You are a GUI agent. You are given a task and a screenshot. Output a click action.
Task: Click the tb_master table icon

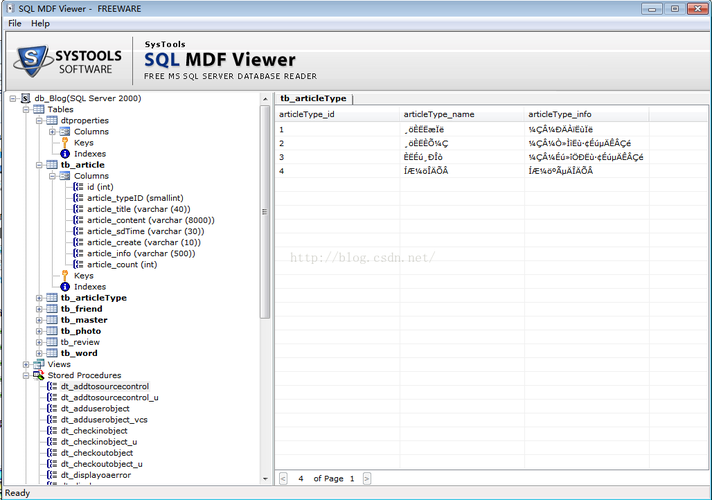[x=52, y=320]
